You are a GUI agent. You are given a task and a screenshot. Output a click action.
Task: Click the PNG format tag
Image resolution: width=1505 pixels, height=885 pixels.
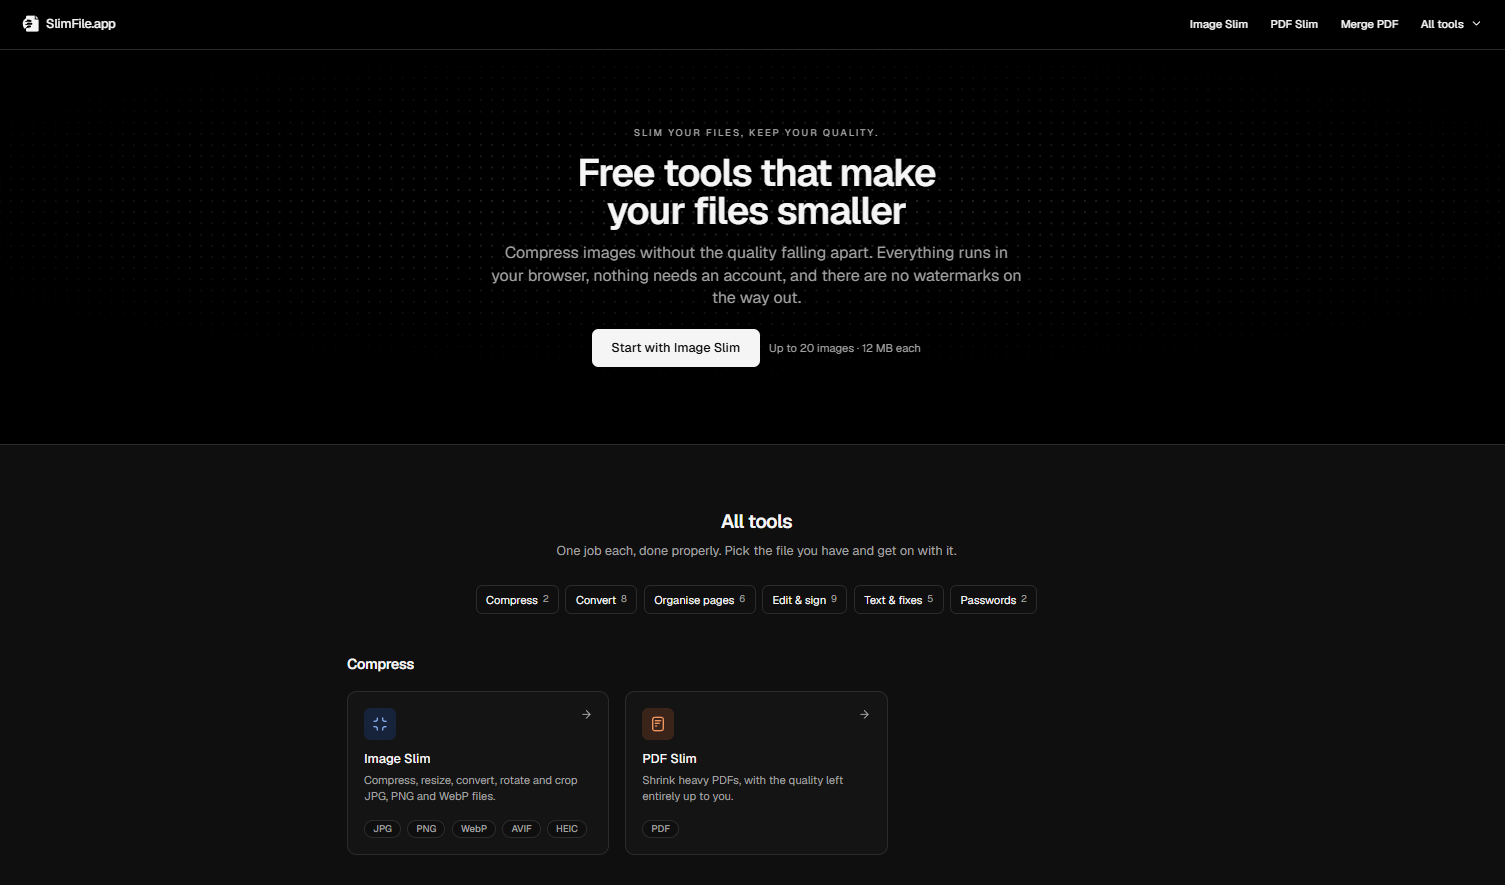coord(426,829)
